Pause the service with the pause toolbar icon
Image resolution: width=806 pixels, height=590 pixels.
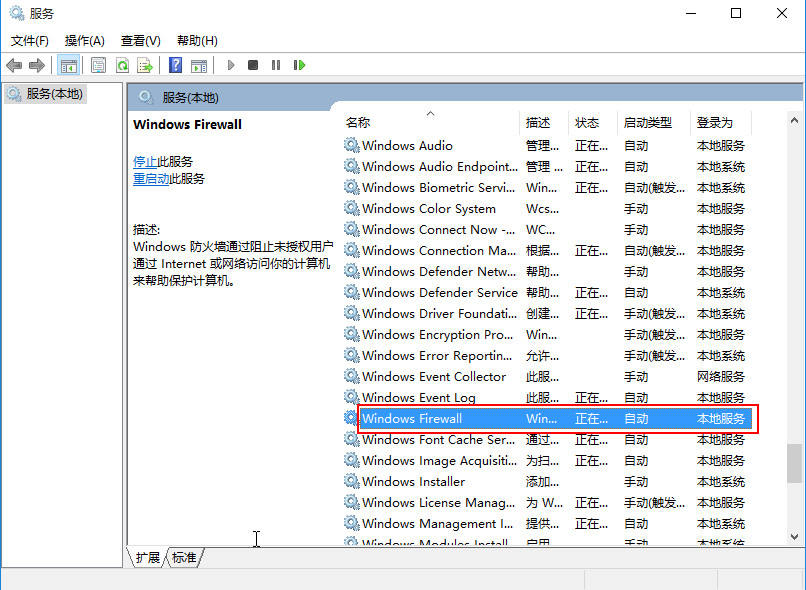point(276,64)
